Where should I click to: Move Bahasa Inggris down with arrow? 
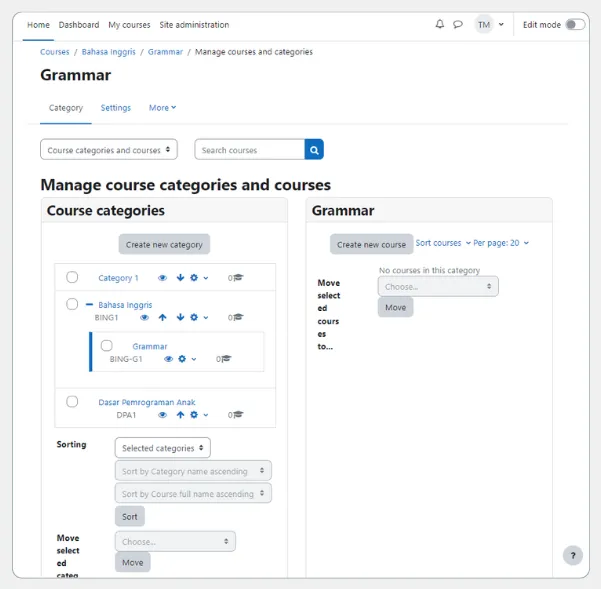(180, 317)
